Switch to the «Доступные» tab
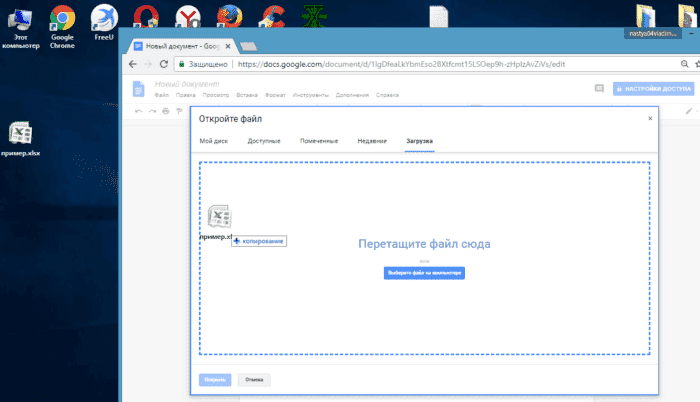Image resolution: width=700 pixels, height=402 pixels. 264,142
